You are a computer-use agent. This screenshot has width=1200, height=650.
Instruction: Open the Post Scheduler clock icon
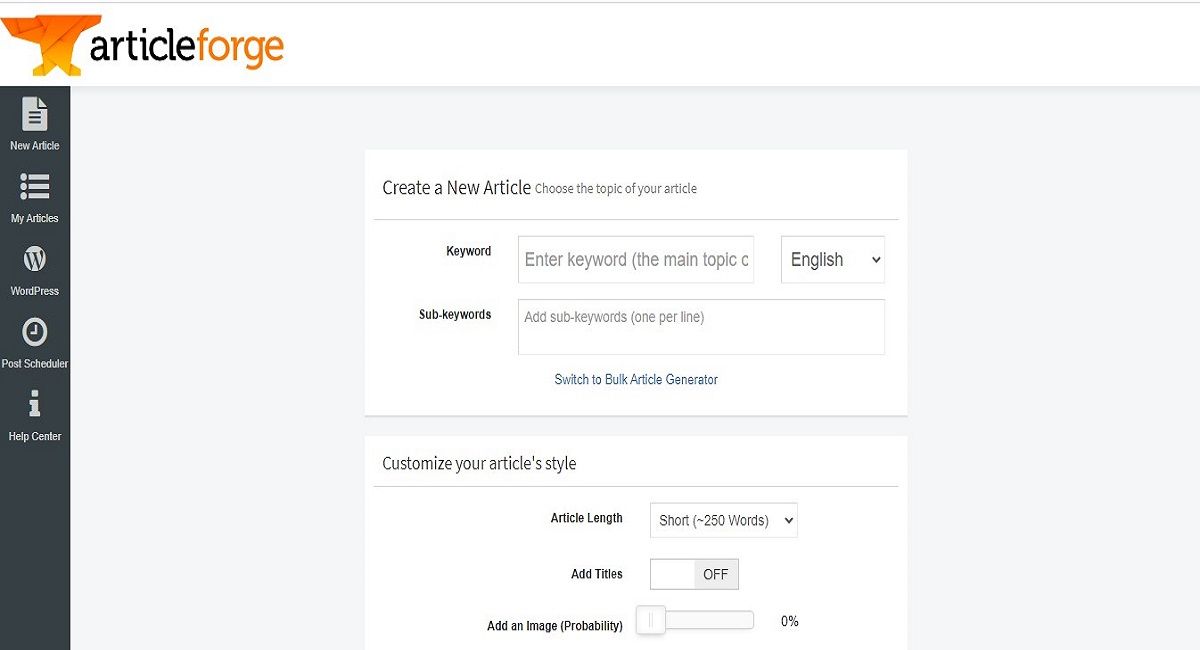coord(35,332)
